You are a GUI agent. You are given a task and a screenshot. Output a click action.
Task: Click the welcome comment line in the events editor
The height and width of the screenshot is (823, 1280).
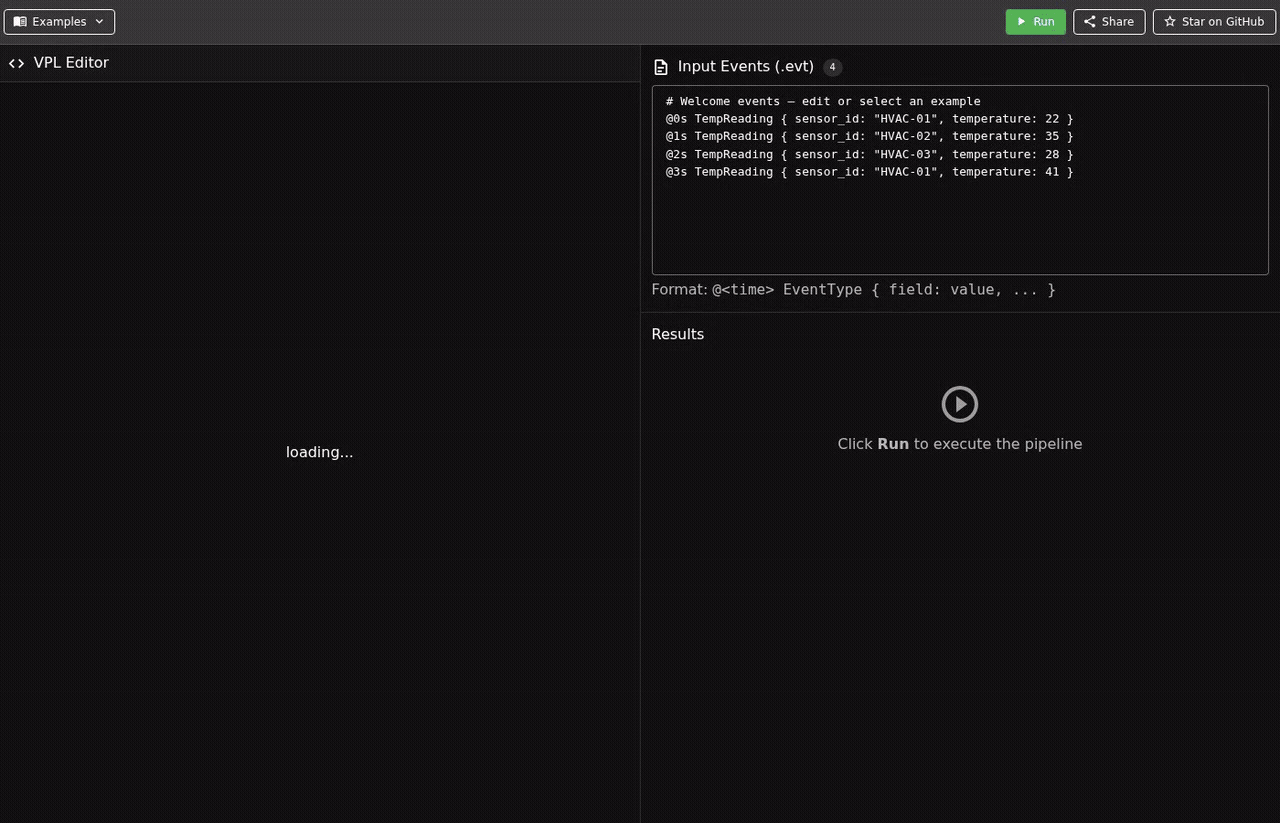pyautogui.click(x=821, y=101)
